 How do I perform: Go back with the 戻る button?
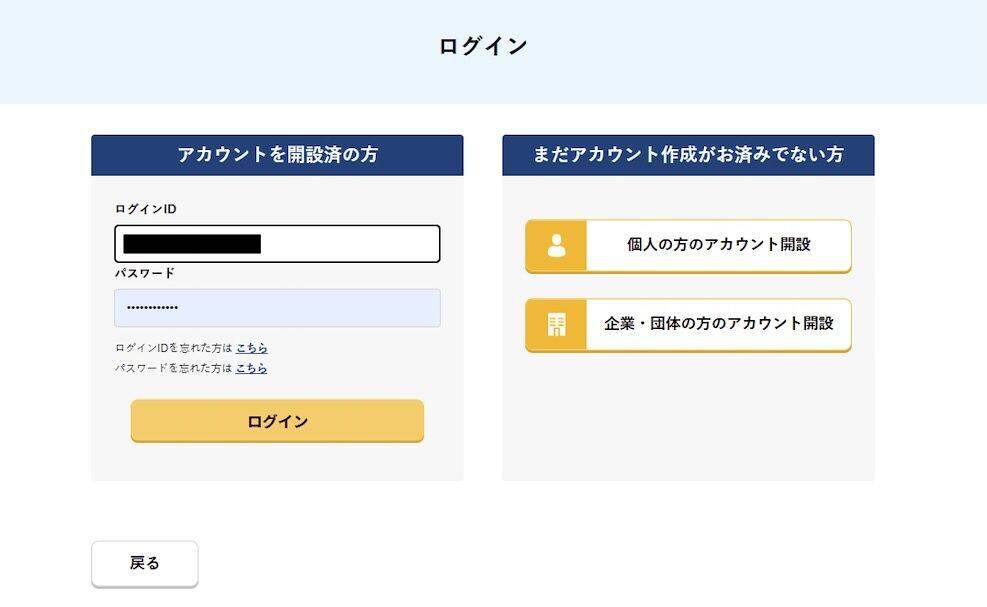145,564
